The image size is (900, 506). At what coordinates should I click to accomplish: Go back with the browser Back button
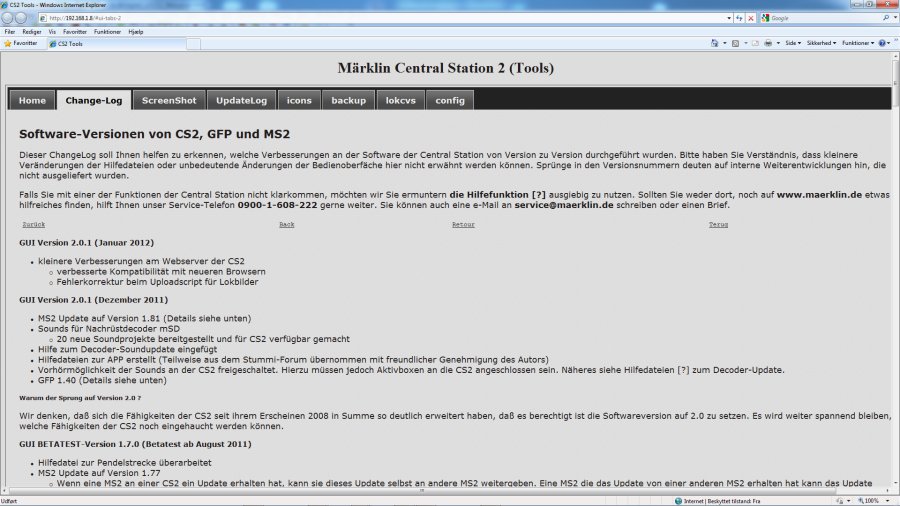click(x=7, y=18)
